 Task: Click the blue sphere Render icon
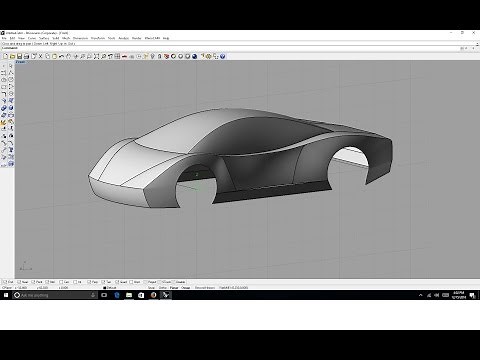coord(195,56)
